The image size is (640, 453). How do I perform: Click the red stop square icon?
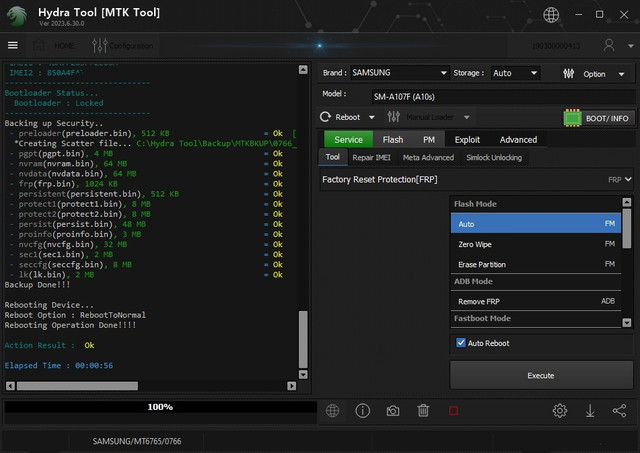453,411
